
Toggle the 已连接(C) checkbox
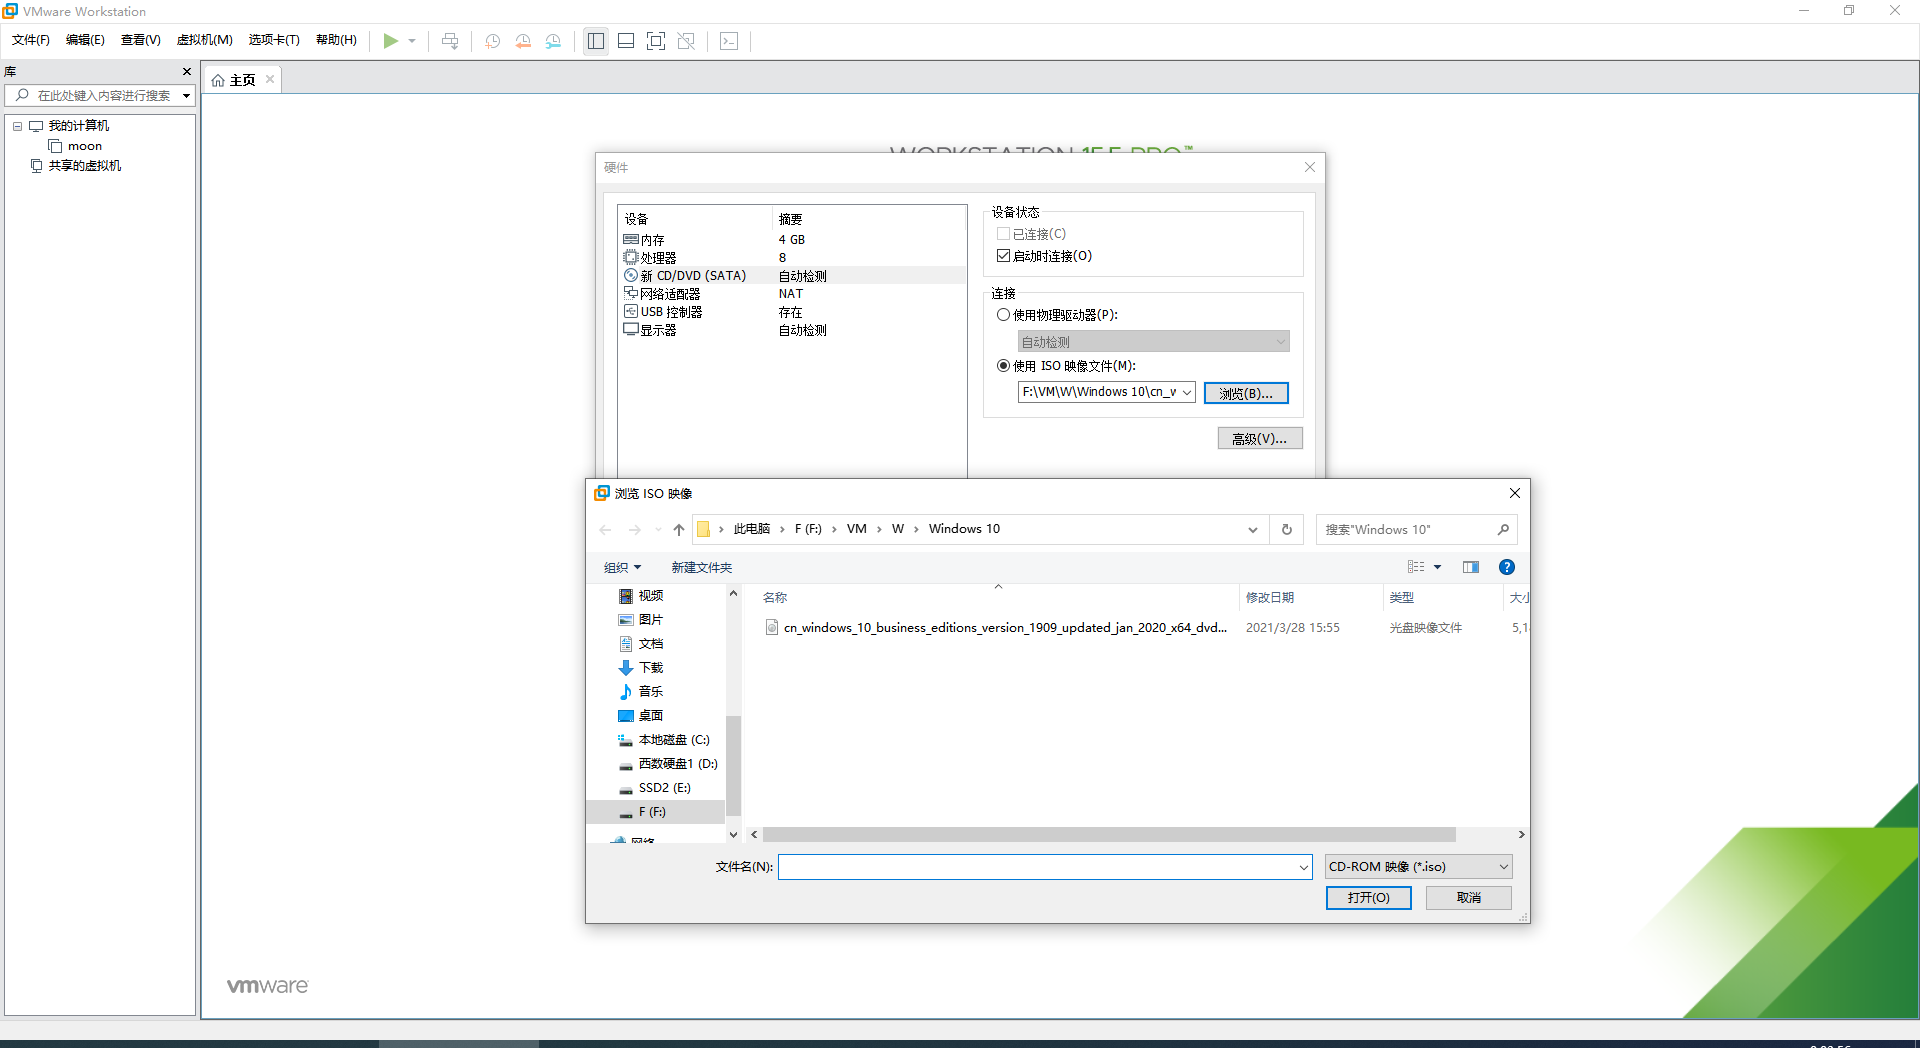click(1003, 234)
